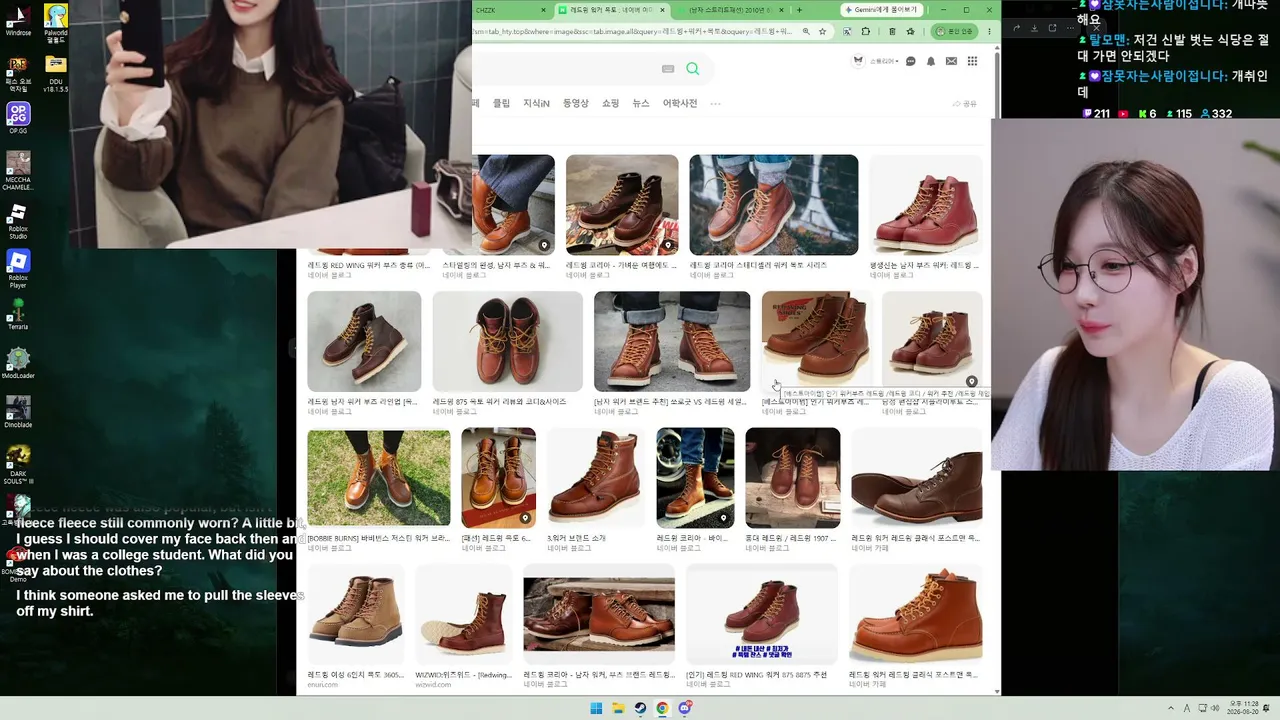1280x720 pixels.
Task: Go to 지식iN search category
Action: coord(536,103)
